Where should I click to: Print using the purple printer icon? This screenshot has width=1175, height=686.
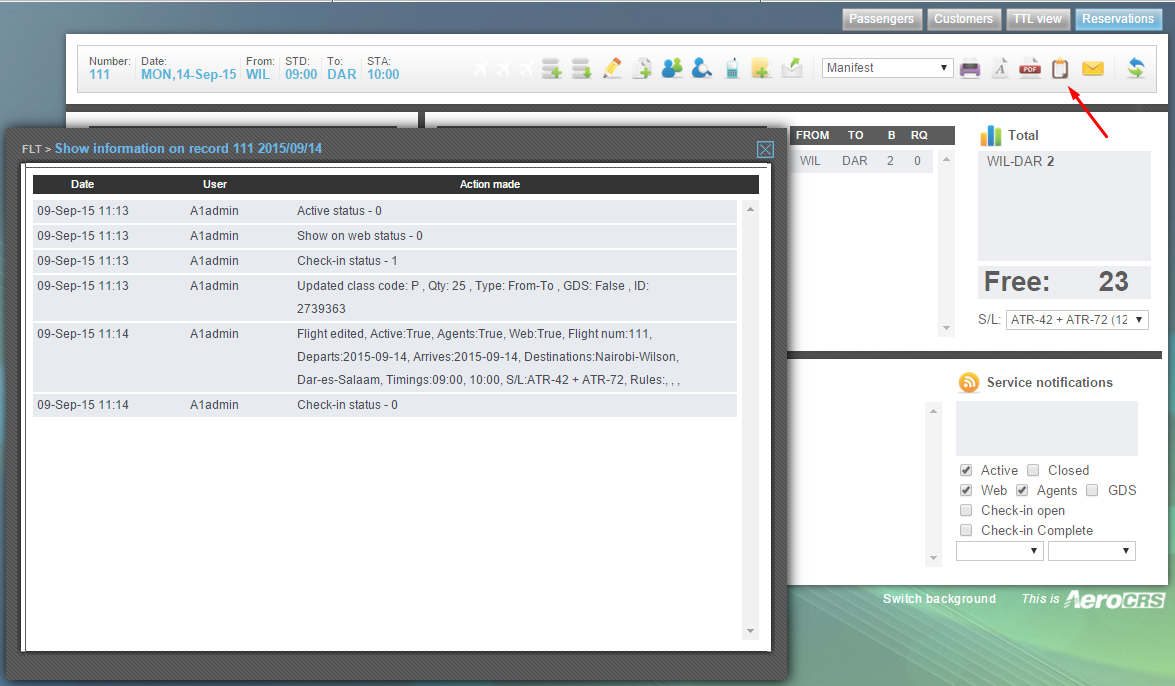click(x=970, y=68)
